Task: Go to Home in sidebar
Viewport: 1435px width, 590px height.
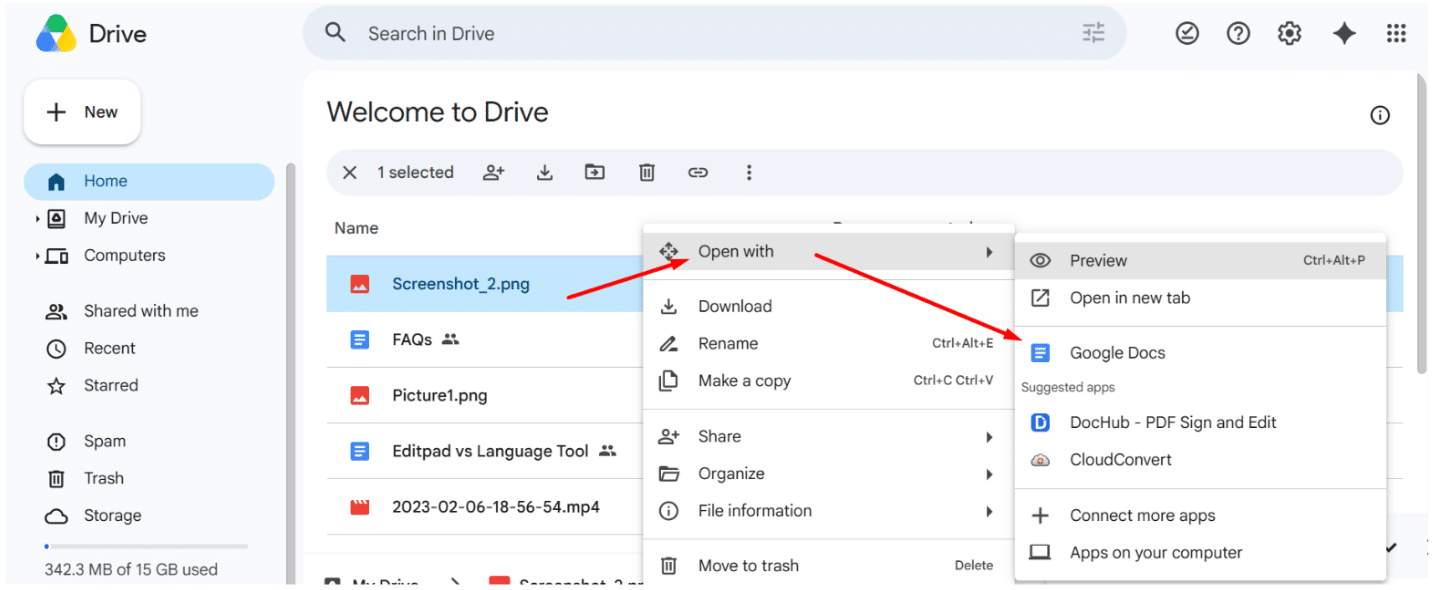Action: tap(149, 181)
